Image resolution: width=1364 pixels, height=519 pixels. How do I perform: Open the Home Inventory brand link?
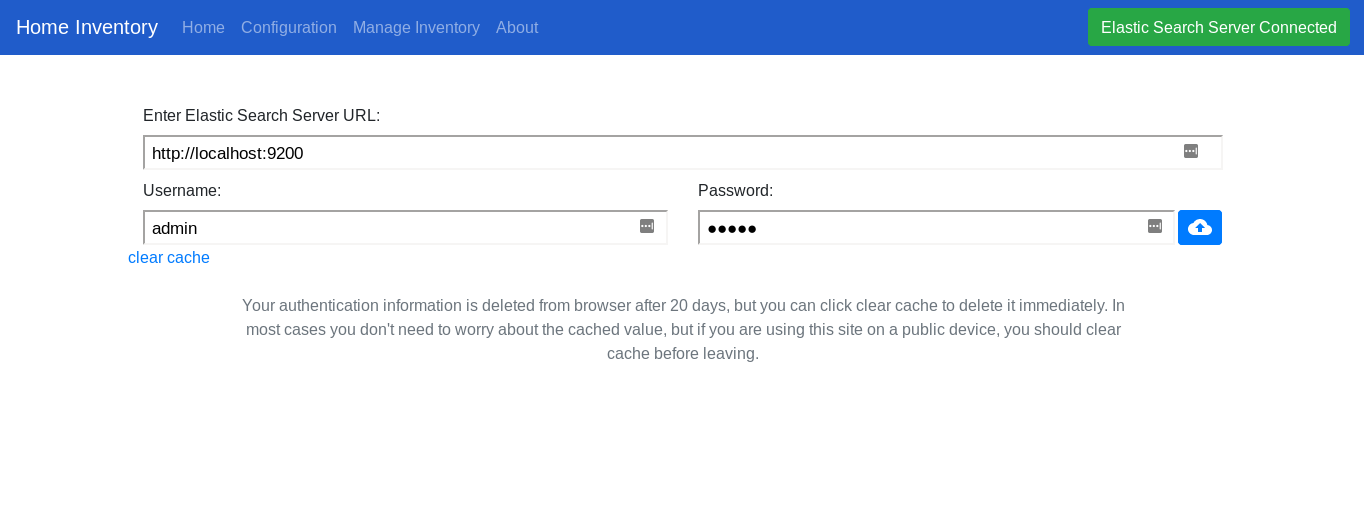coord(87,27)
